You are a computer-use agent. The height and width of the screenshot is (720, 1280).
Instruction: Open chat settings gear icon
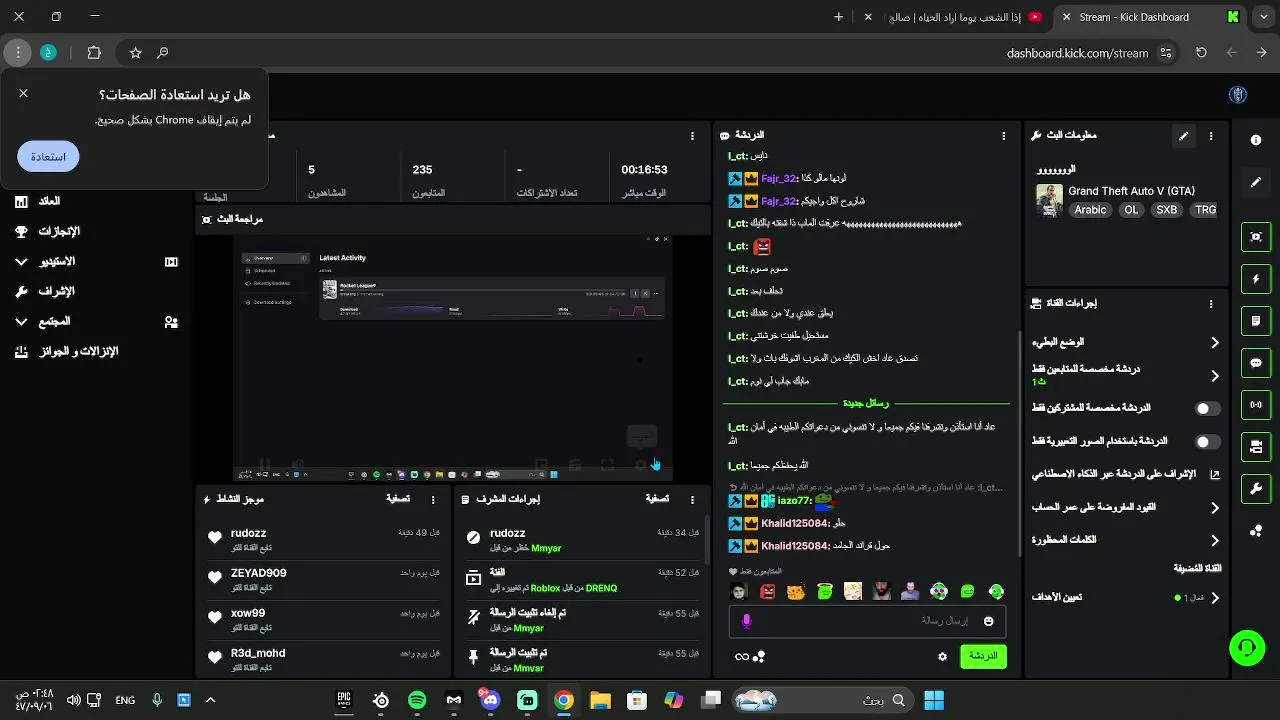(x=942, y=656)
